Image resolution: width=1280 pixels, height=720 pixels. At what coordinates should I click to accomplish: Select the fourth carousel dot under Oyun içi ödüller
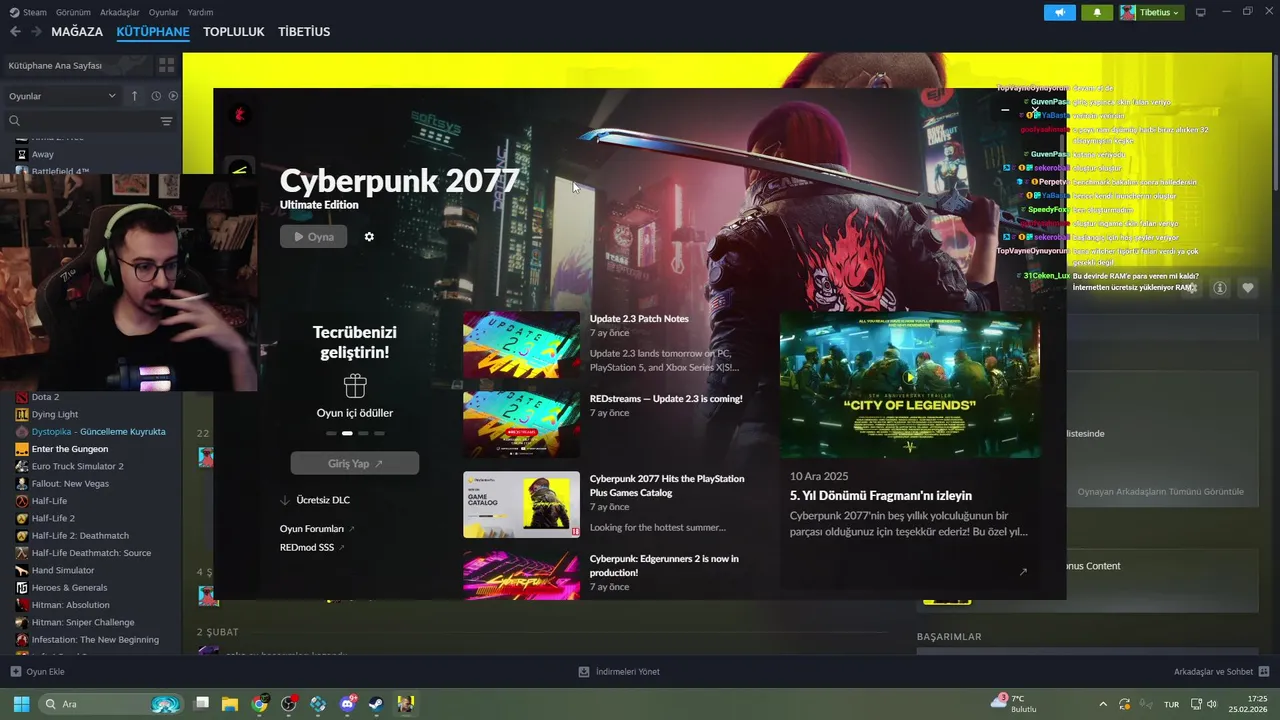pyautogui.click(x=379, y=433)
